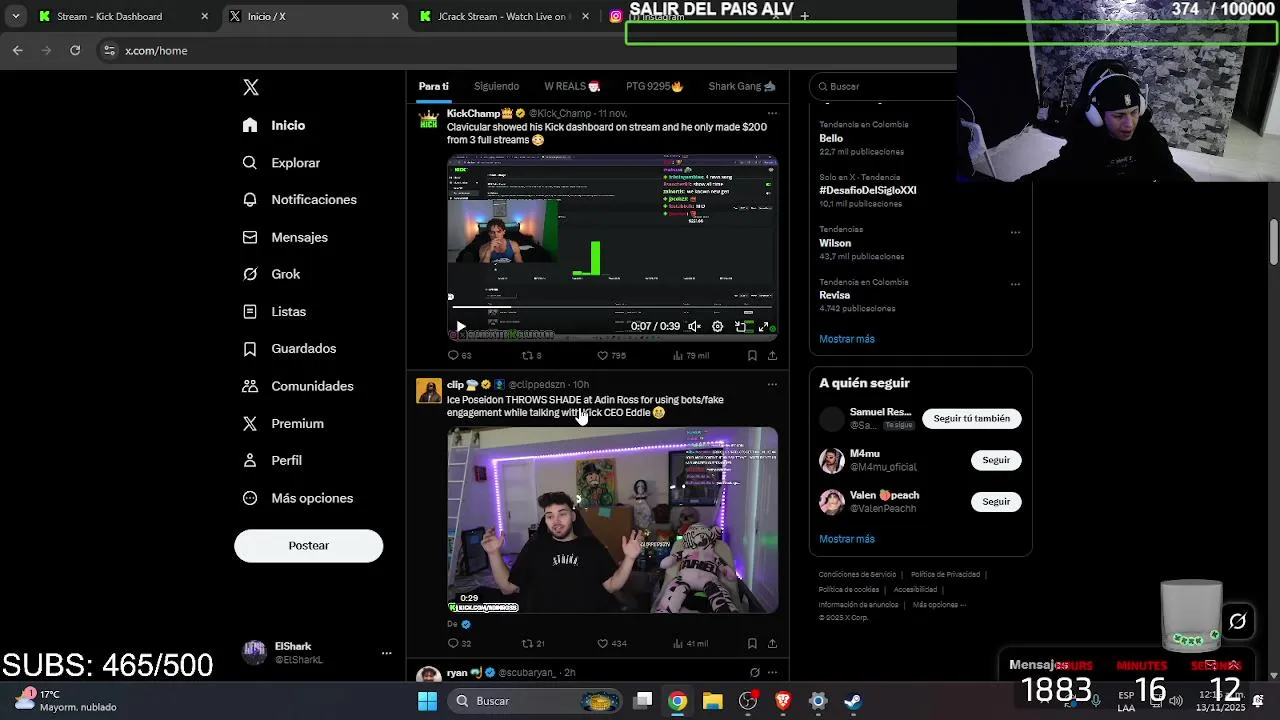Open Chrome tab search dropdown

click(x=15, y=16)
